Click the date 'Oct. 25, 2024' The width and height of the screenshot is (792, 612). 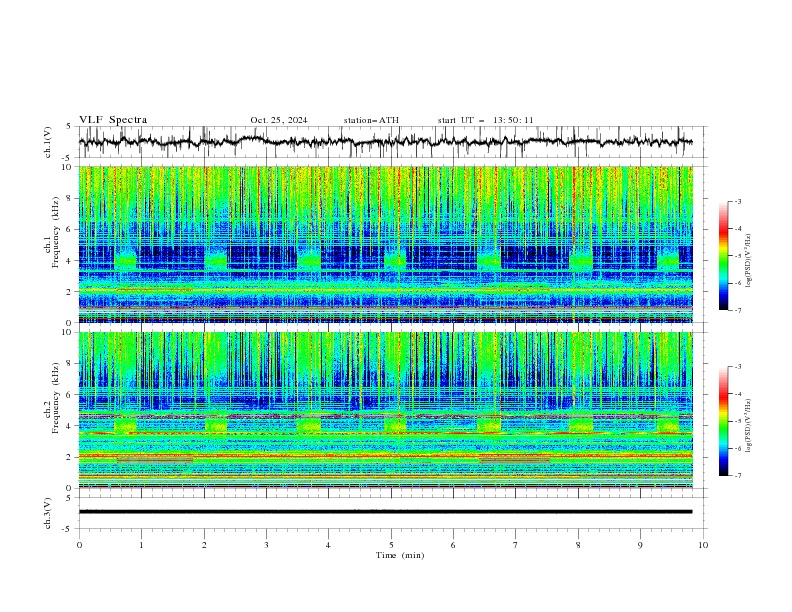pos(279,120)
